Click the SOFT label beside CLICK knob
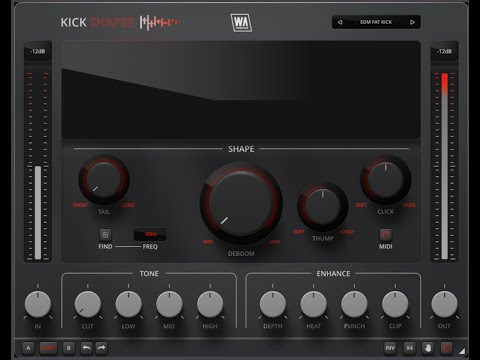 pyautogui.click(x=361, y=205)
